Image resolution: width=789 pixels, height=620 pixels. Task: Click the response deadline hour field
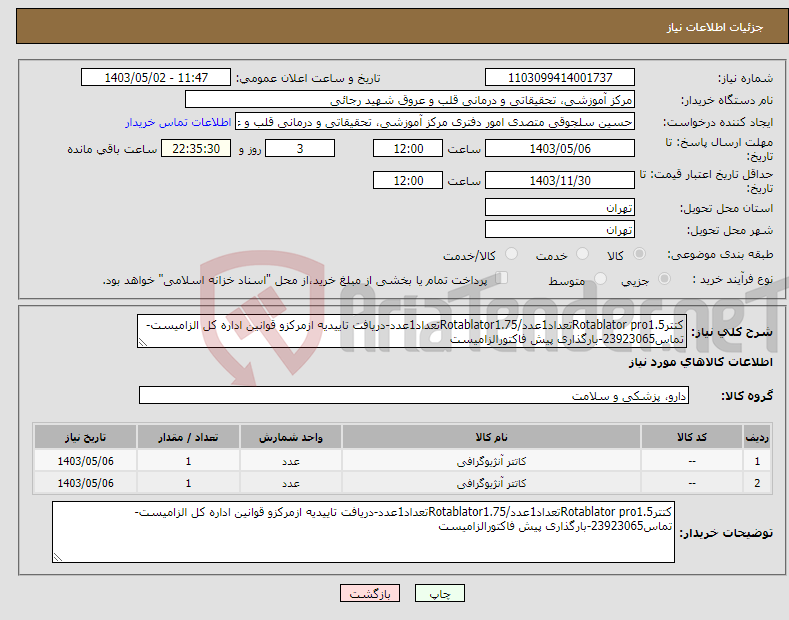click(408, 148)
